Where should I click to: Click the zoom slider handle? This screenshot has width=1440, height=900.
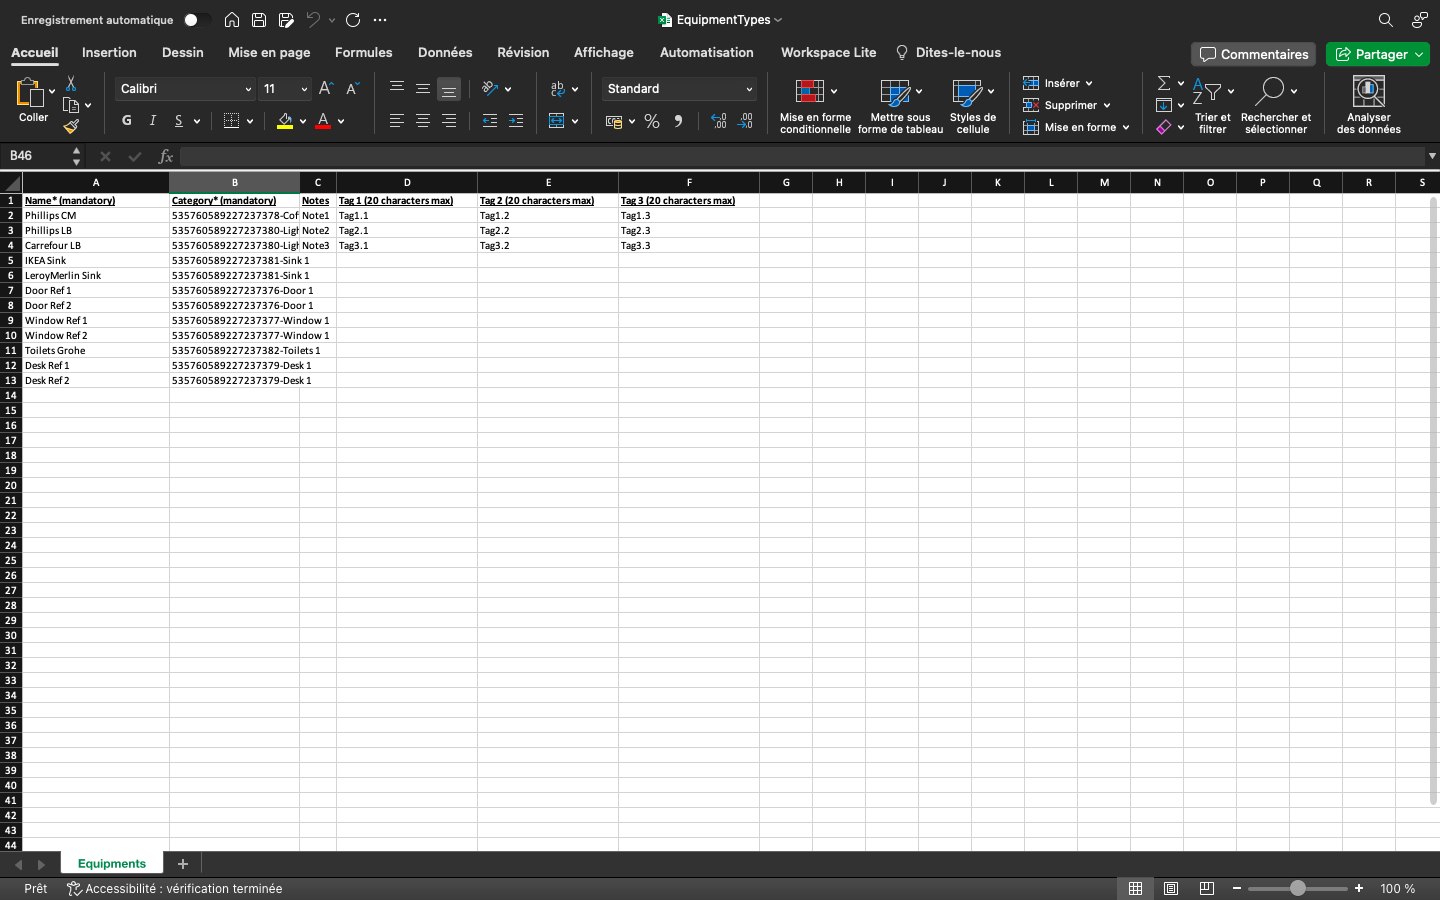click(1297, 888)
